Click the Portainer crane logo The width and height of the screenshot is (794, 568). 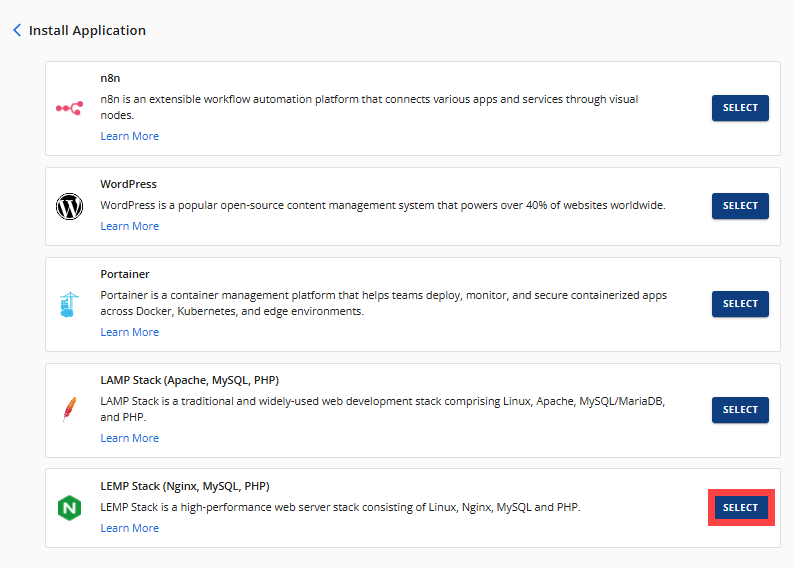point(69,304)
